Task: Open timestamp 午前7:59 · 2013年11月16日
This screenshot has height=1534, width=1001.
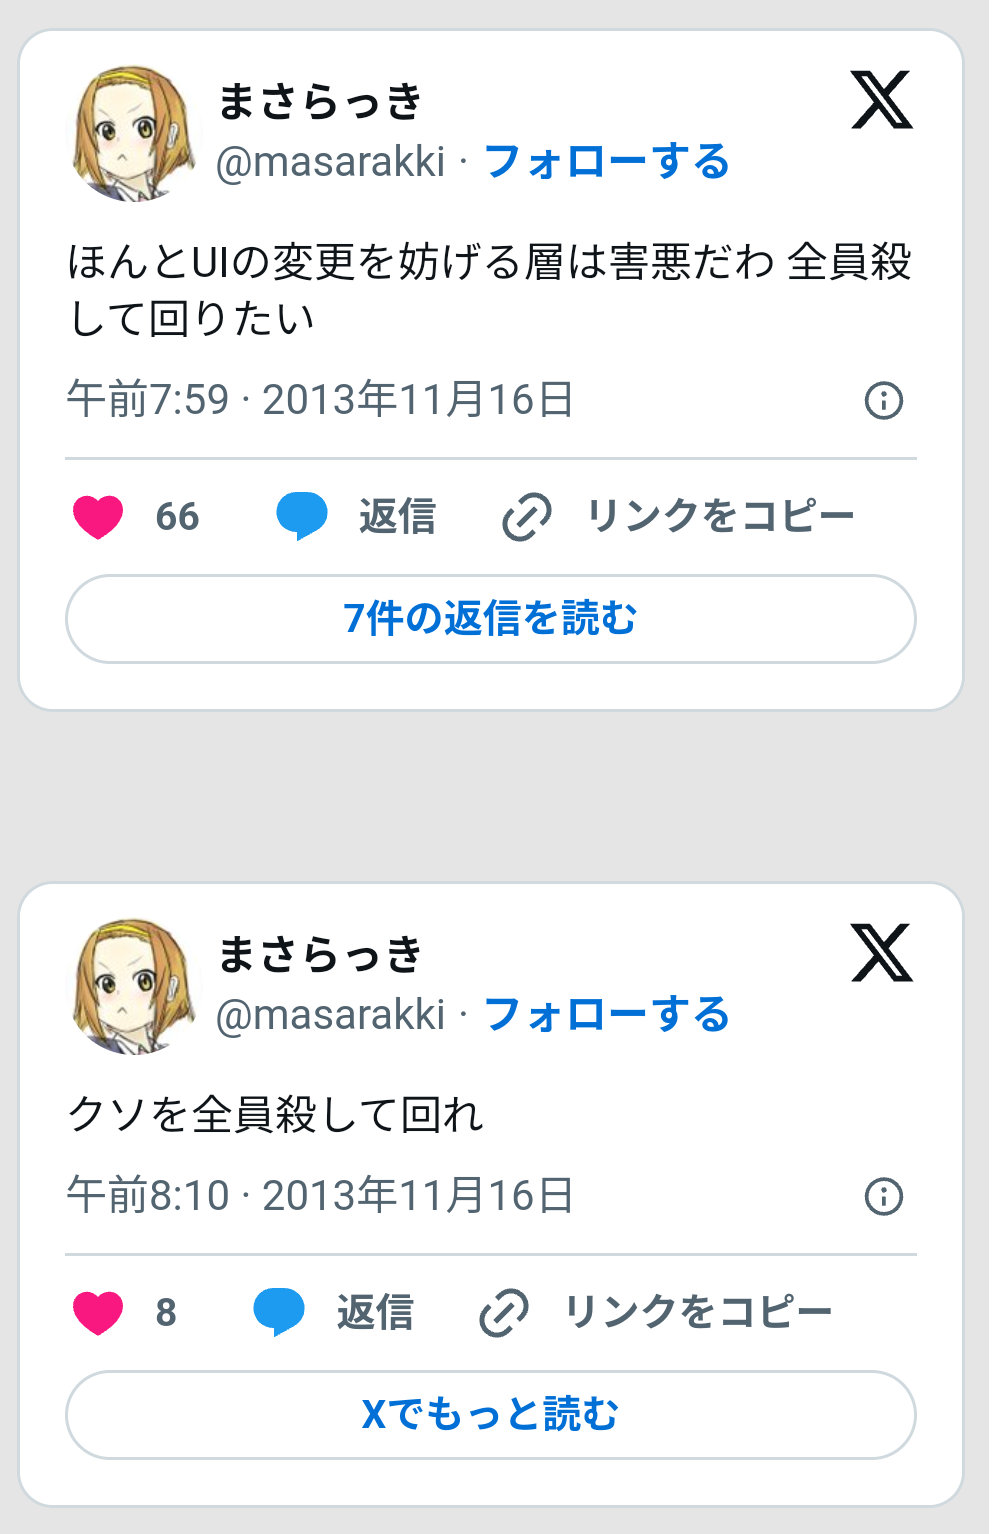Action: [x=320, y=400]
